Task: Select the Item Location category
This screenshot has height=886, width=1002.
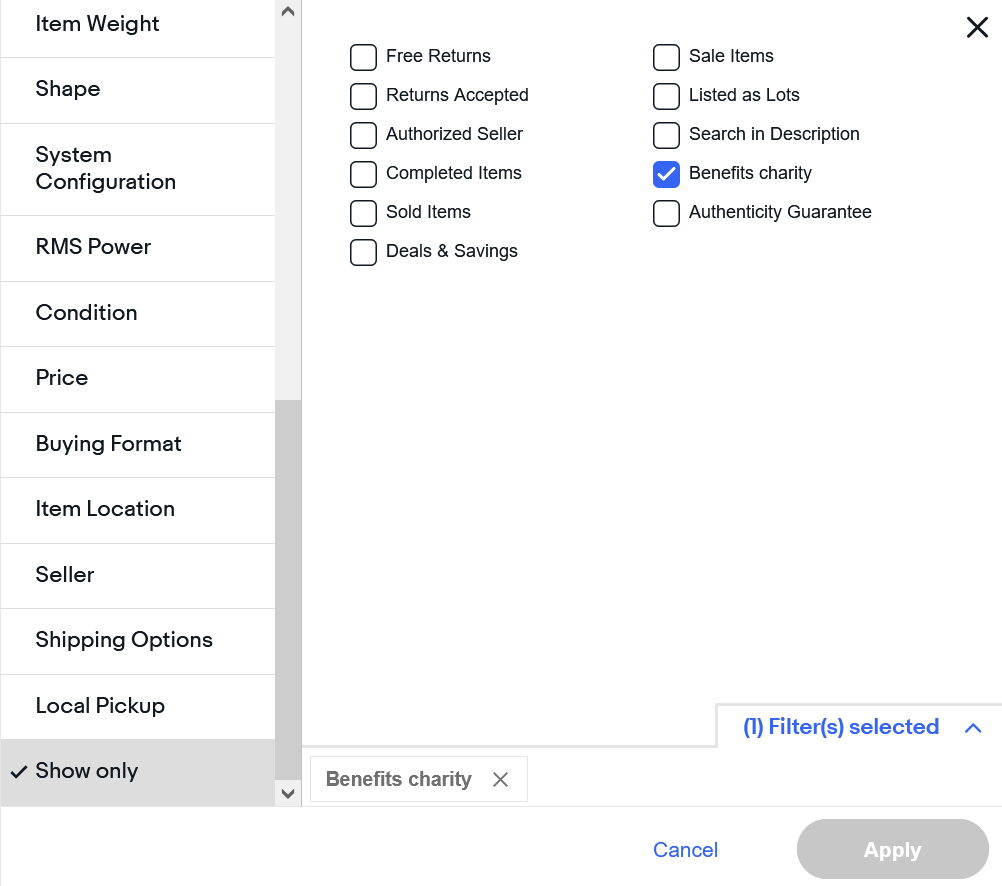Action: (x=105, y=509)
